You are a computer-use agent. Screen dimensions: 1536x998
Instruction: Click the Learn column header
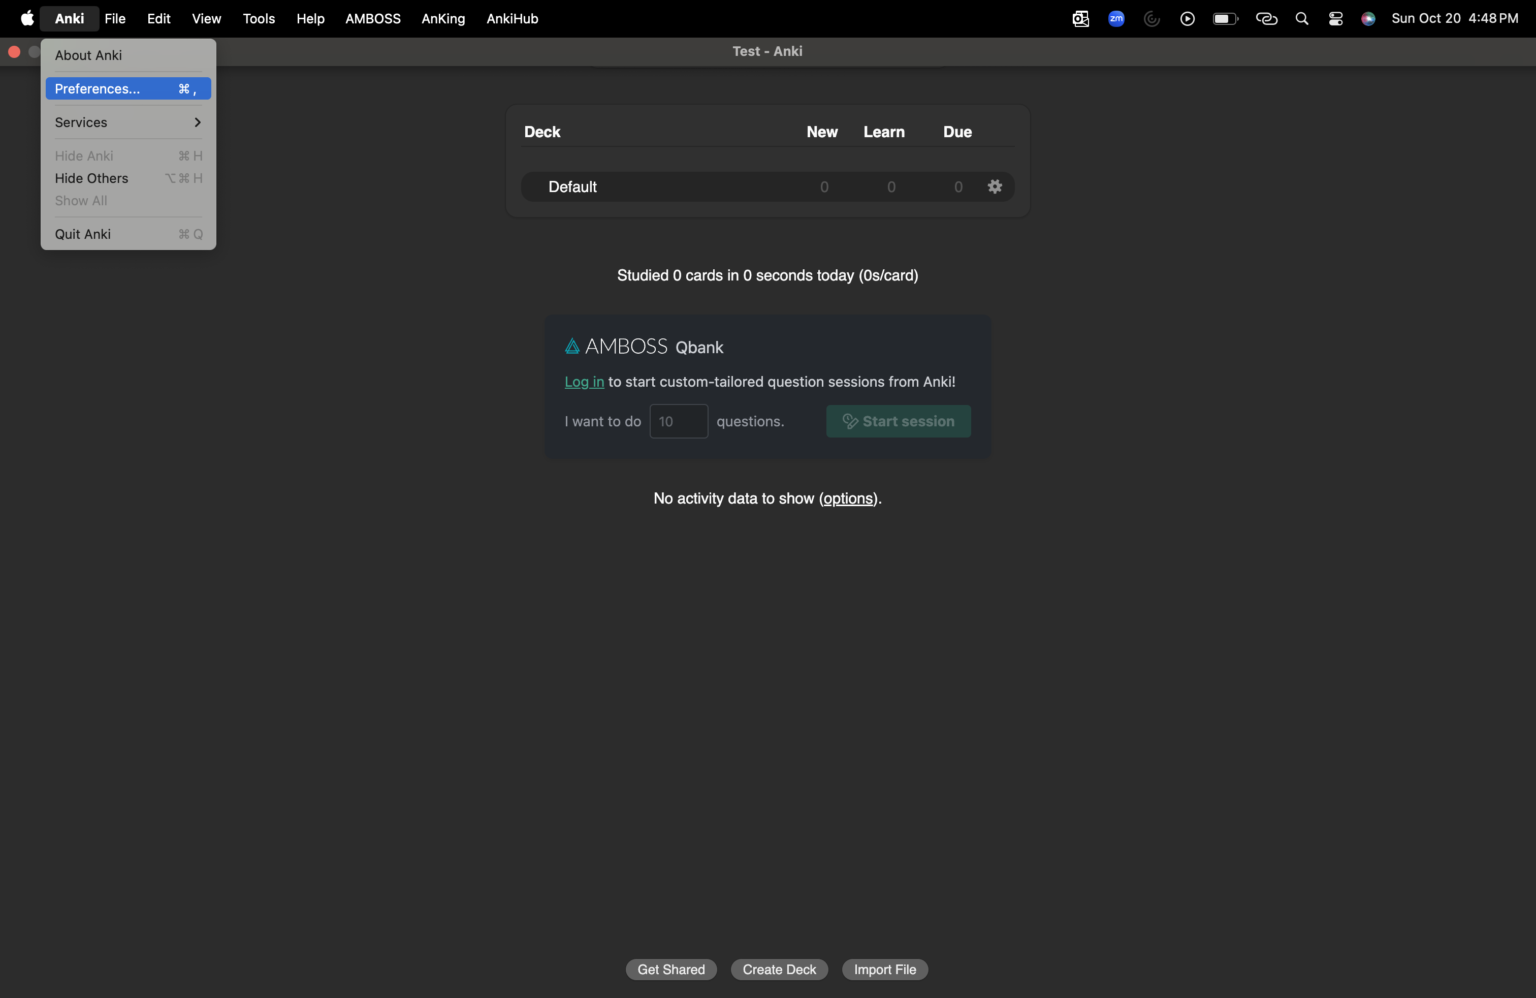coord(884,132)
